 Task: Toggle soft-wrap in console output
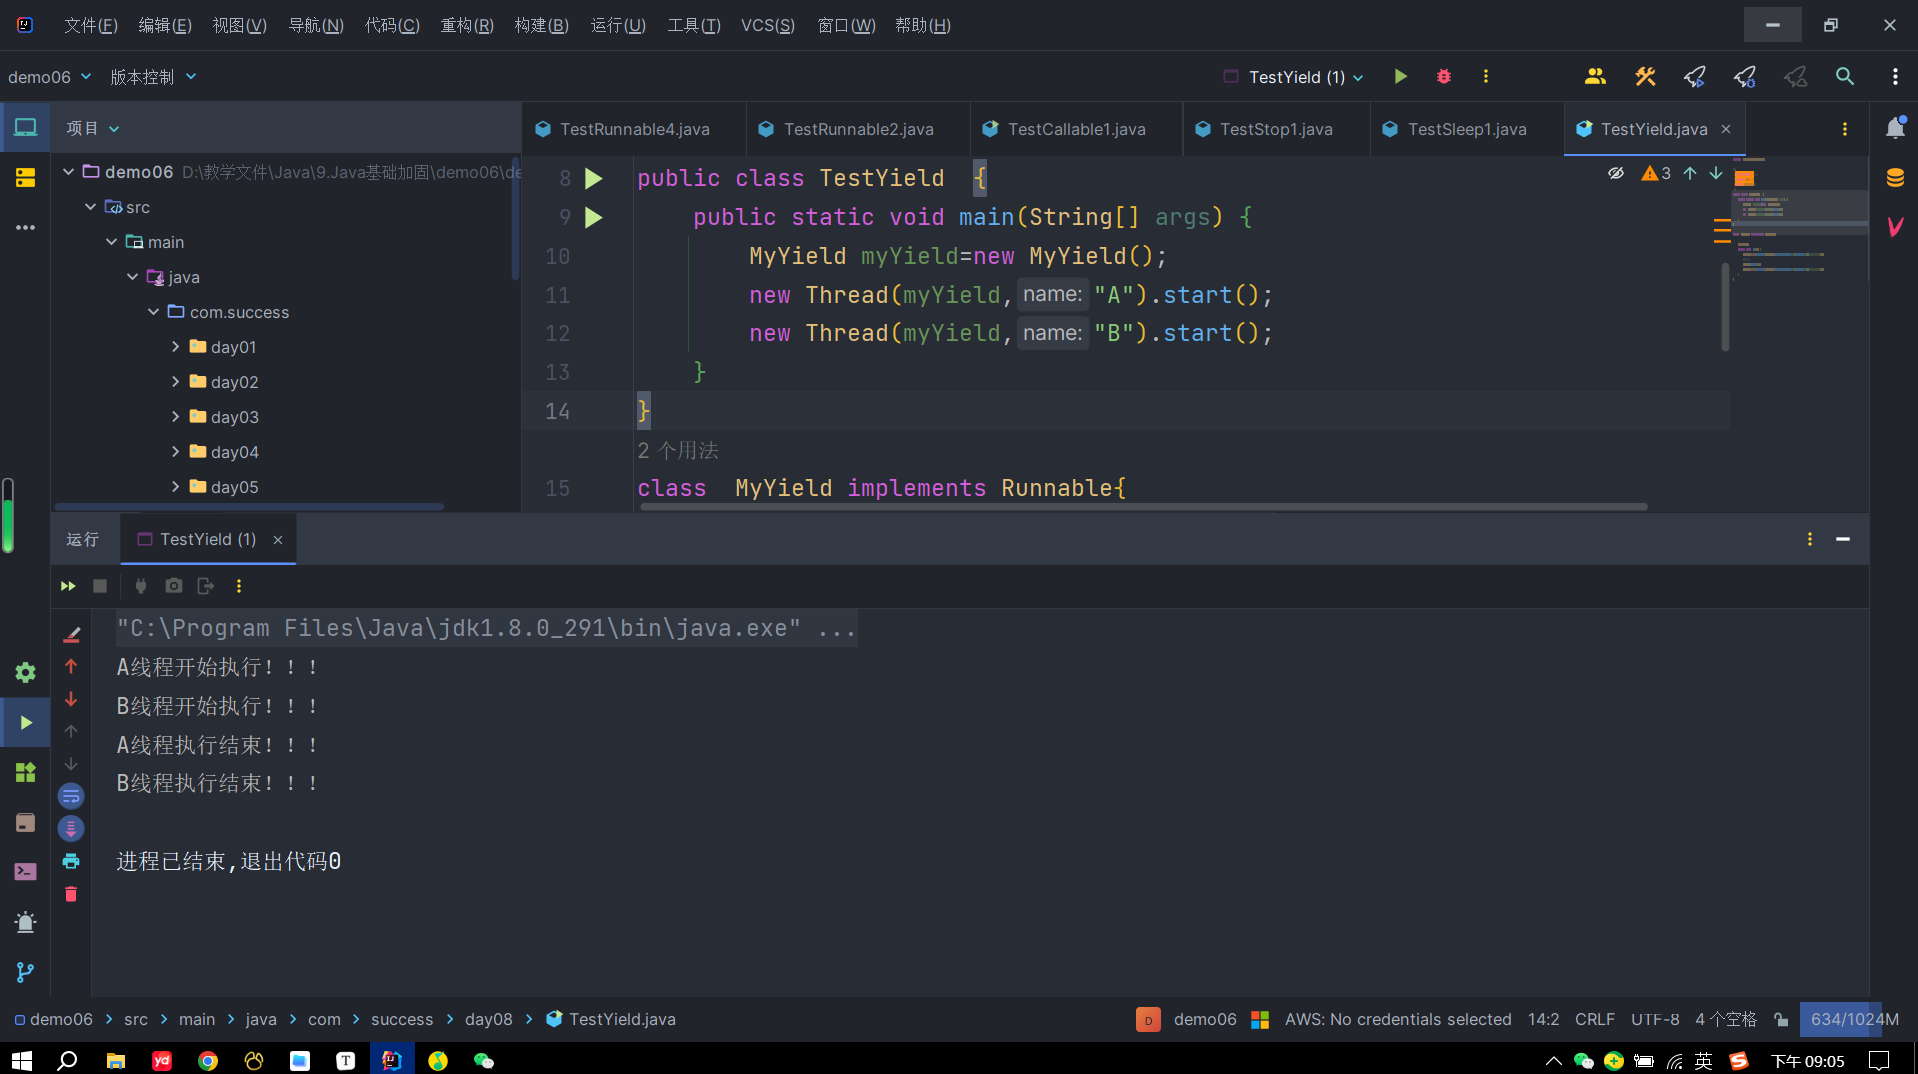tap(71, 796)
